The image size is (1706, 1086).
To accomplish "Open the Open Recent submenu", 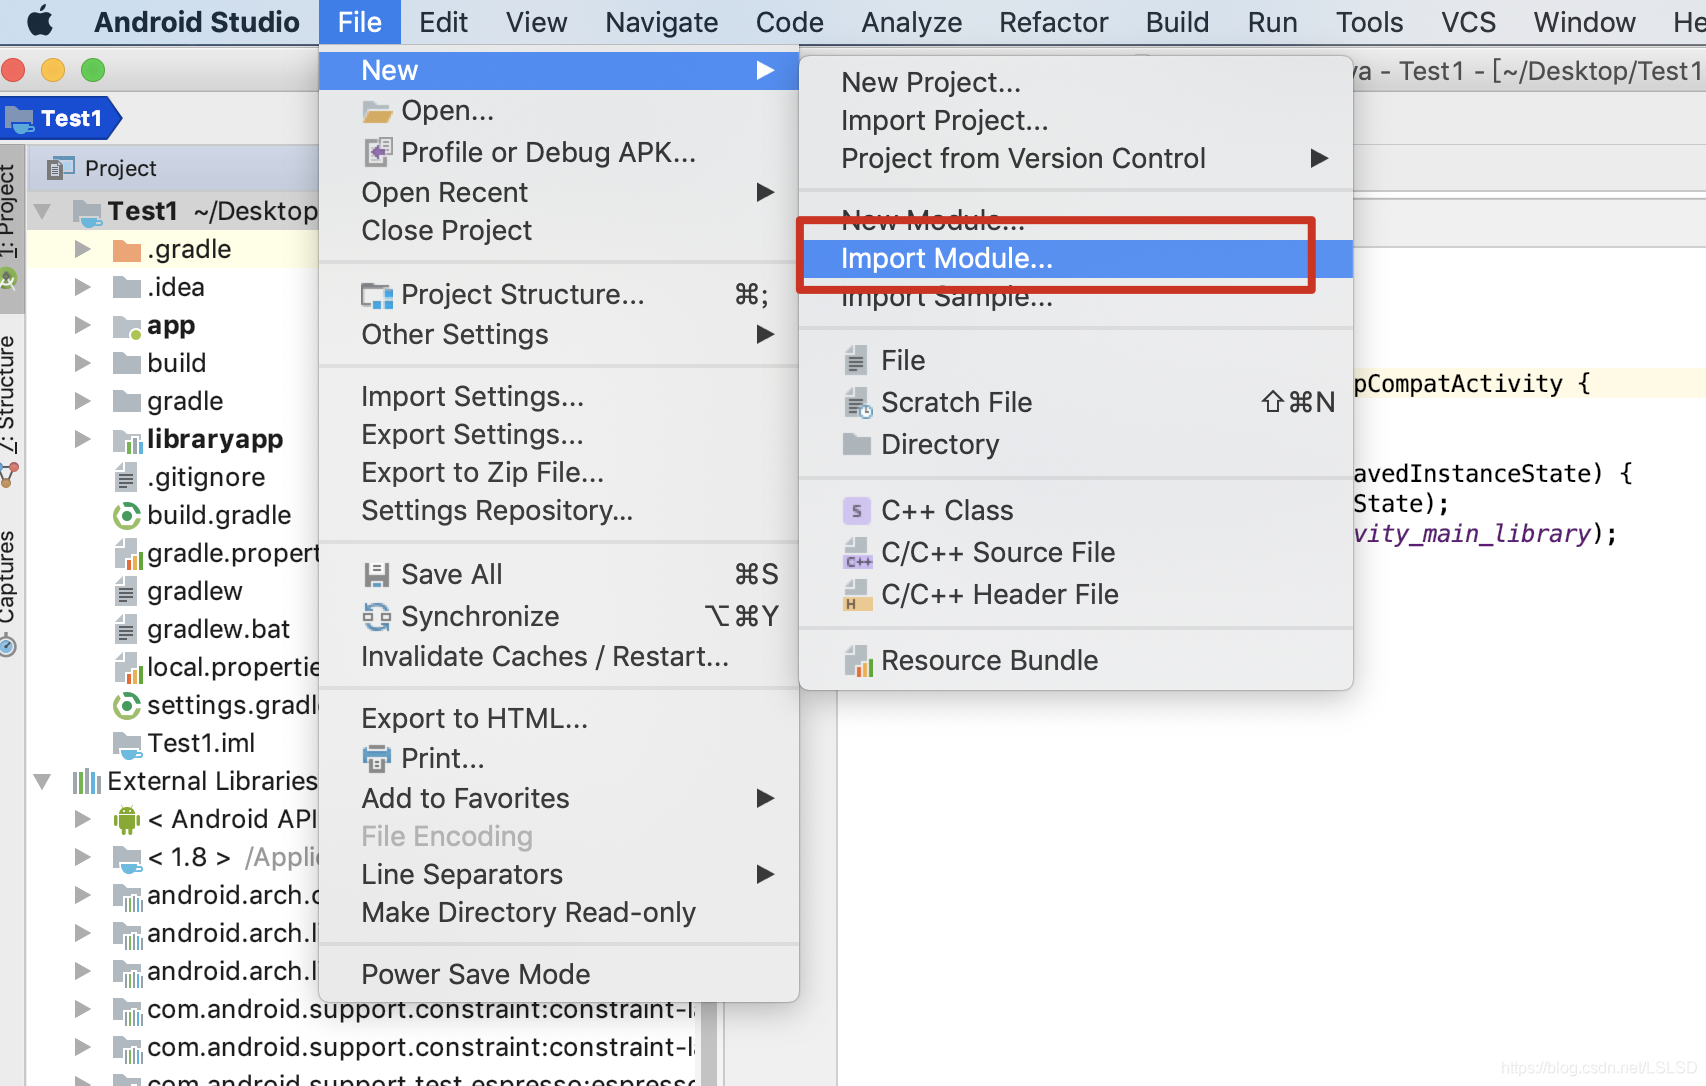I will [x=559, y=193].
